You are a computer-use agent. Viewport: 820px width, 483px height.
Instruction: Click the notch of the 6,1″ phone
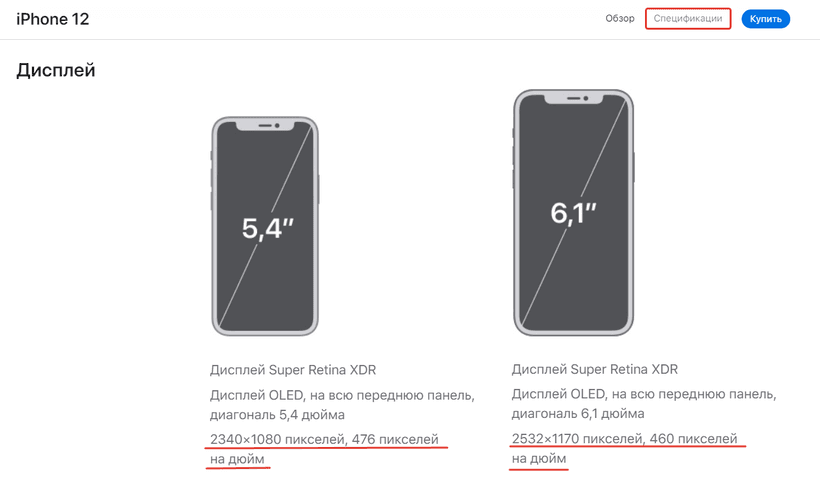[x=574, y=99]
